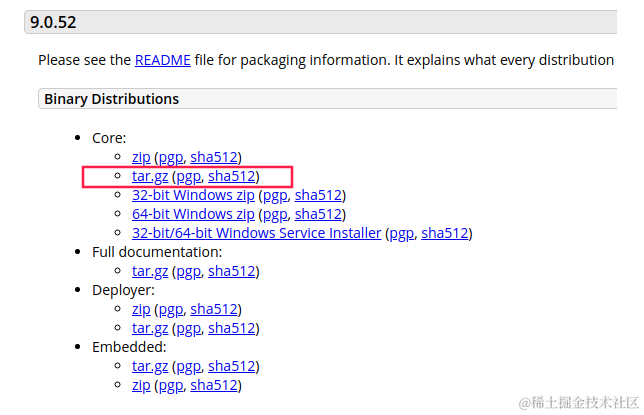Click the "Embedded:" list label
The height and width of the screenshot is (415, 644).
[x=129, y=347]
